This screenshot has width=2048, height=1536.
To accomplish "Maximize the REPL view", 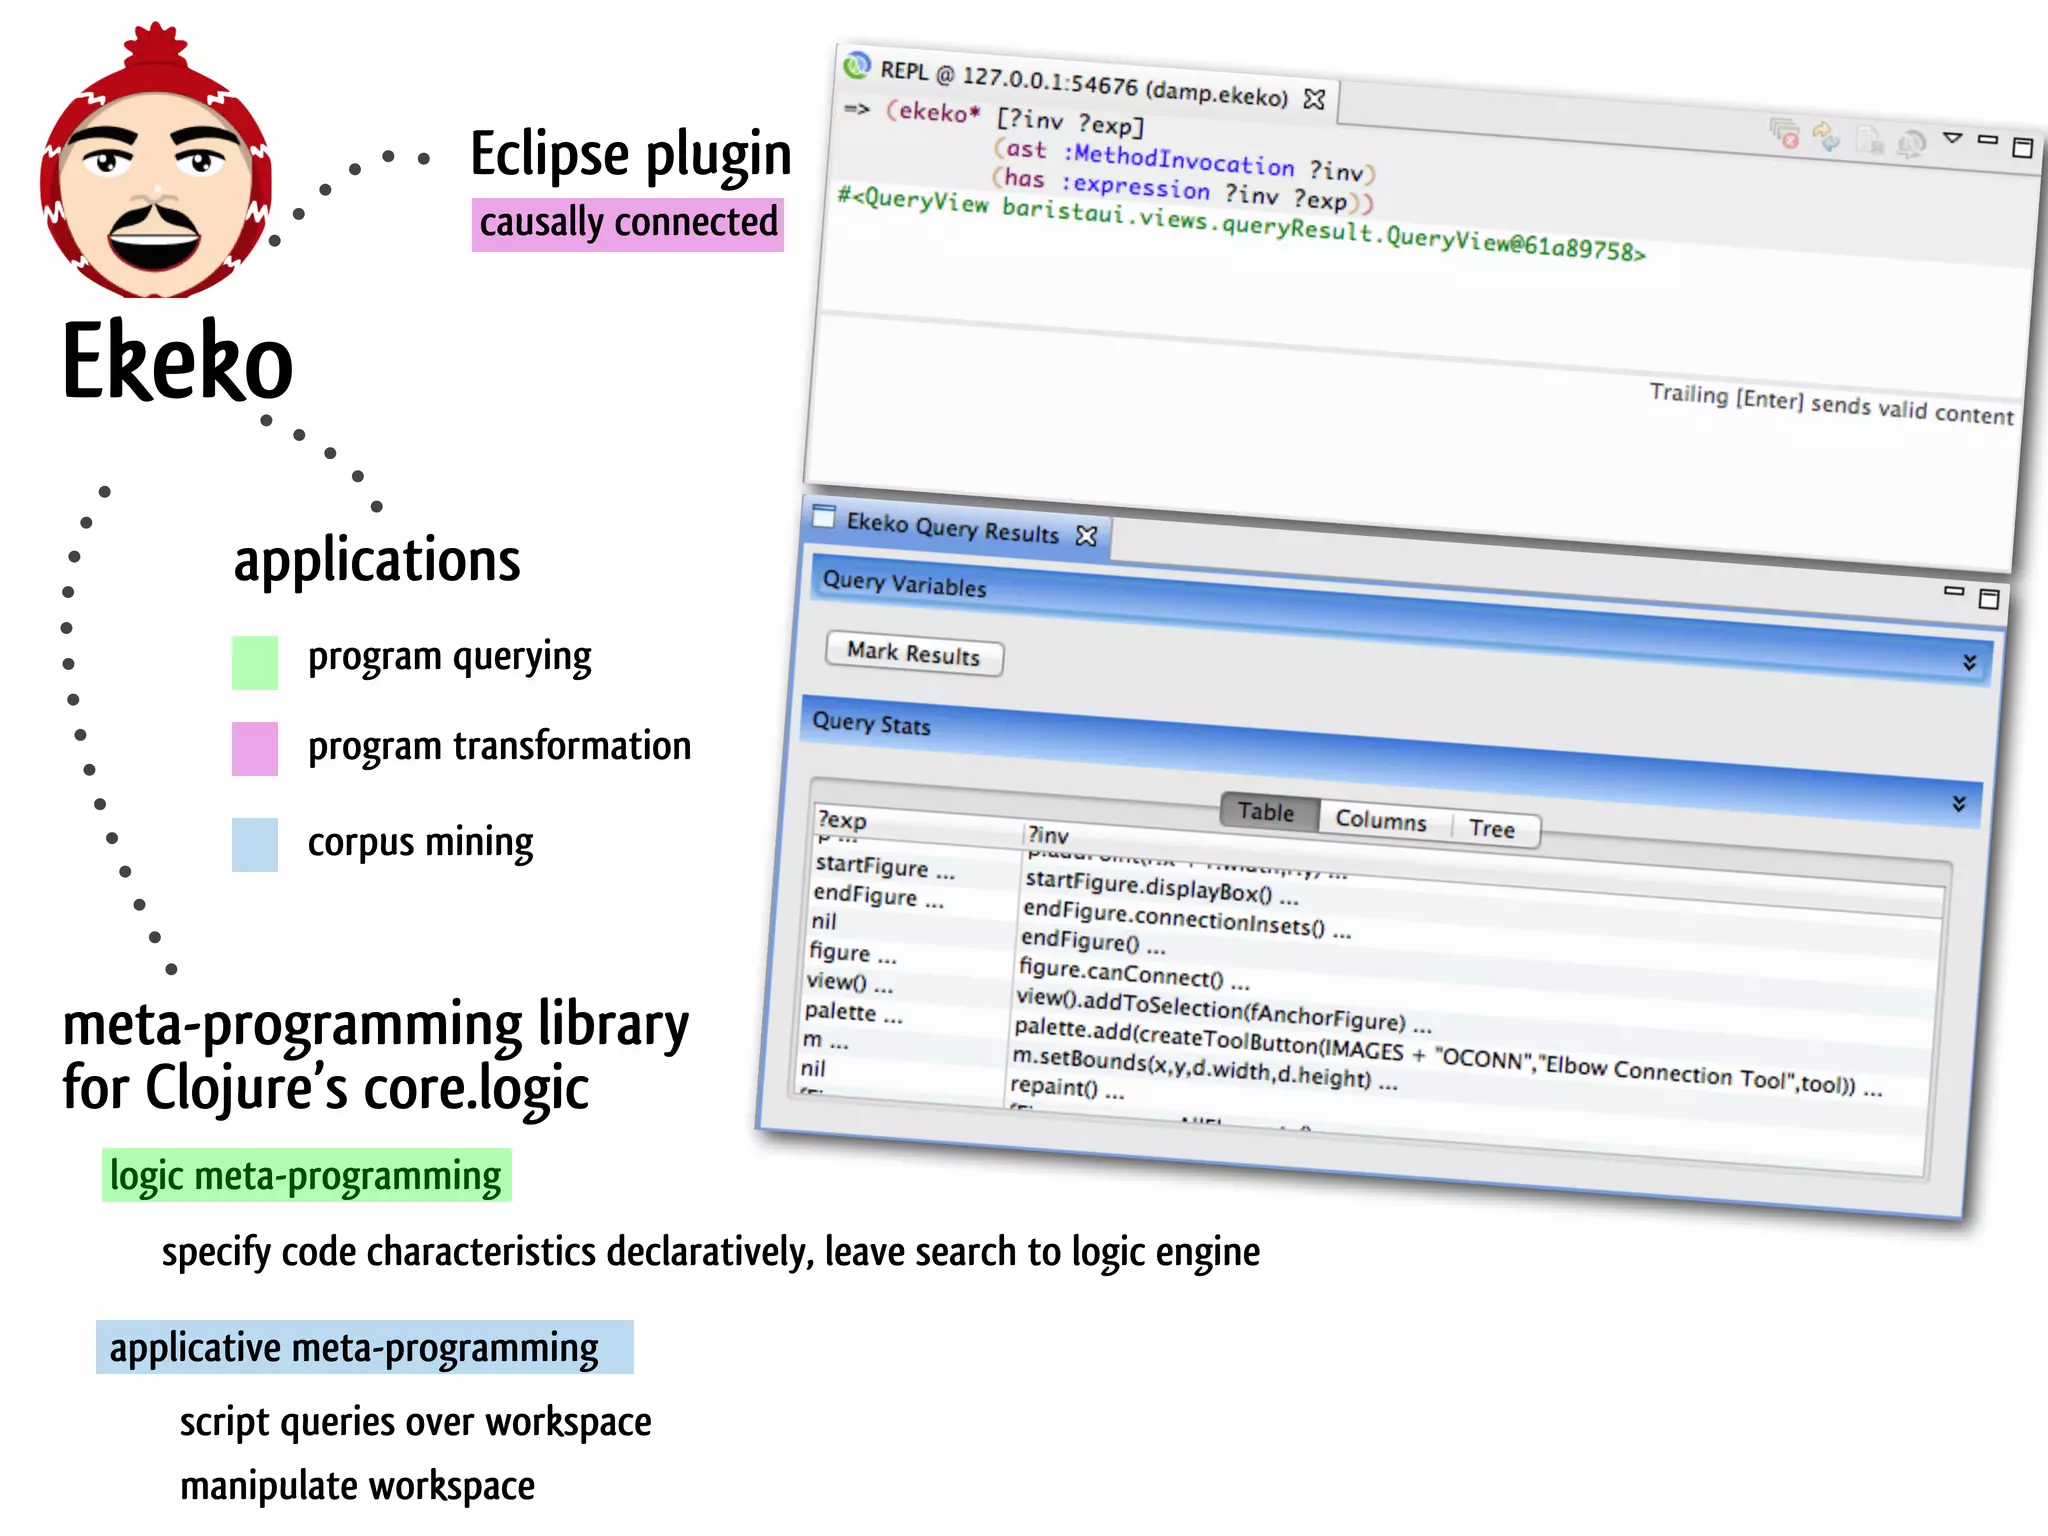I will [x=2022, y=147].
